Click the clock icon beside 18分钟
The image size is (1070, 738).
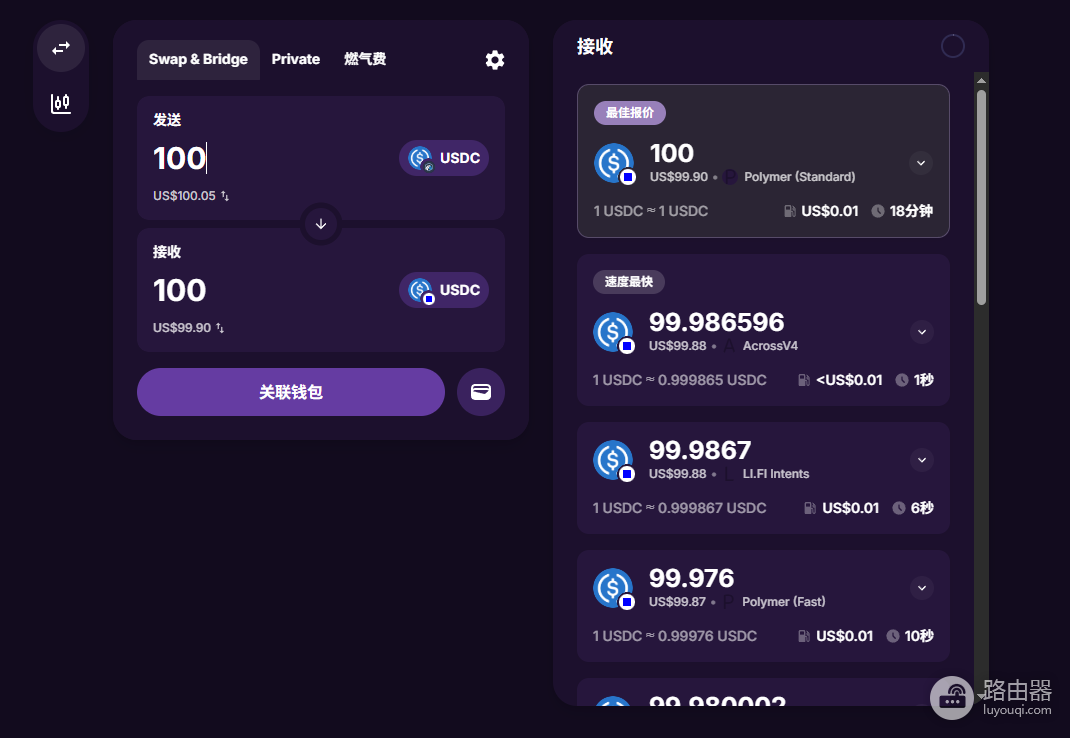[x=878, y=211]
